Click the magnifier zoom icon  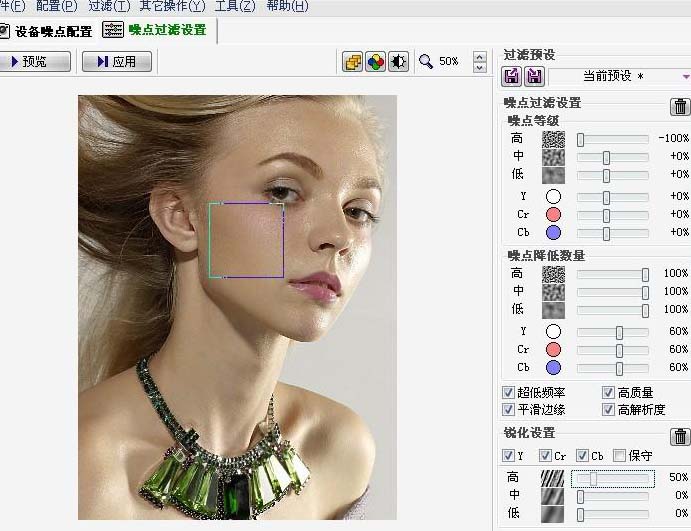[x=426, y=62]
